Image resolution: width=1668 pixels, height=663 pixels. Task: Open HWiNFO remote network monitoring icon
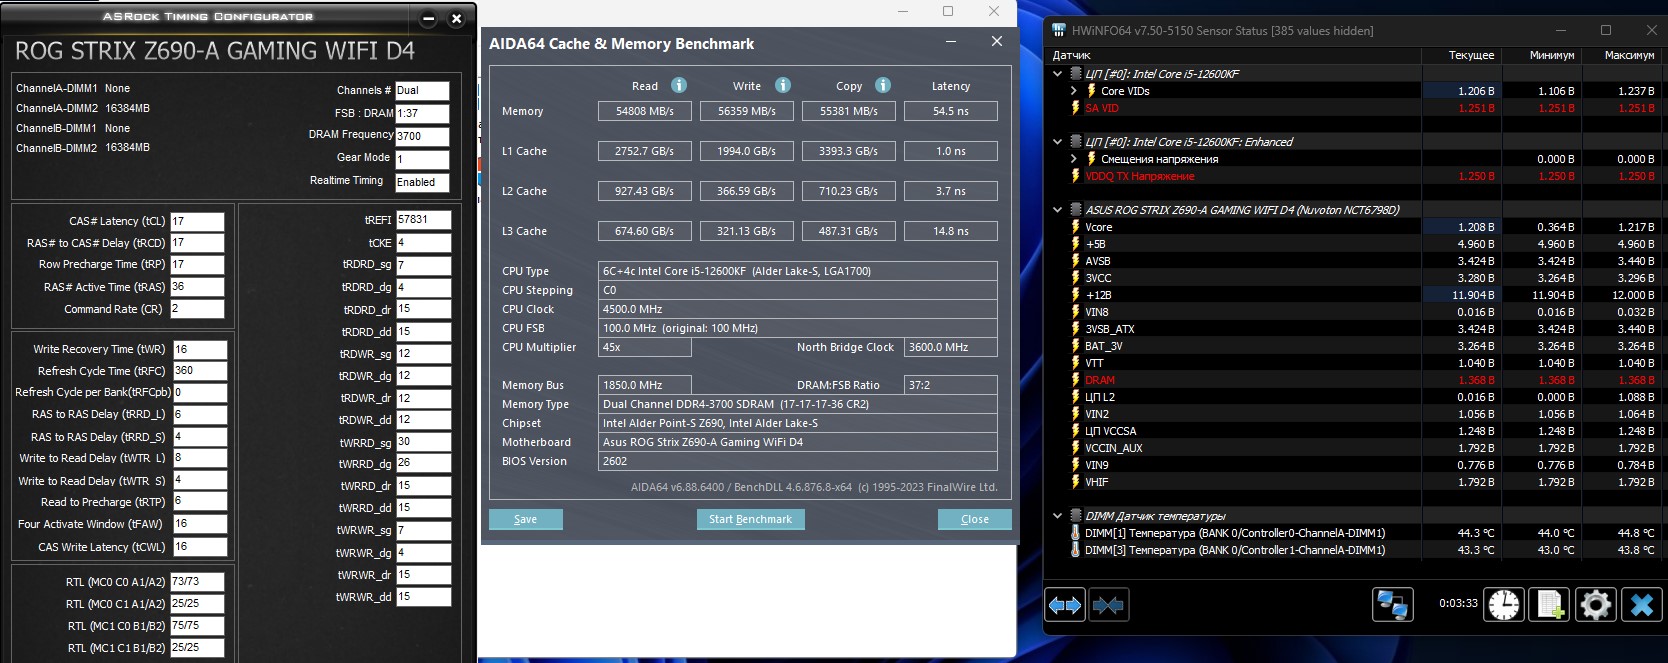1392,604
